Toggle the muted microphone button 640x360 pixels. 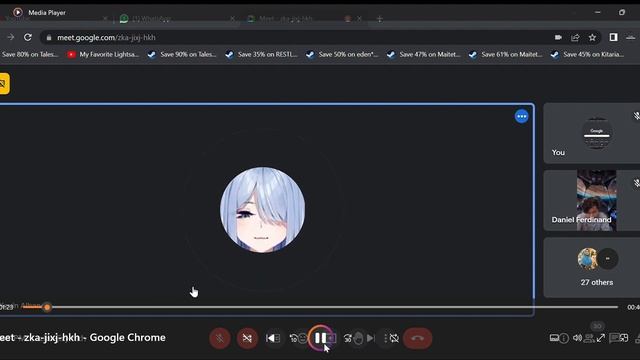pyautogui.click(x=220, y=338)
